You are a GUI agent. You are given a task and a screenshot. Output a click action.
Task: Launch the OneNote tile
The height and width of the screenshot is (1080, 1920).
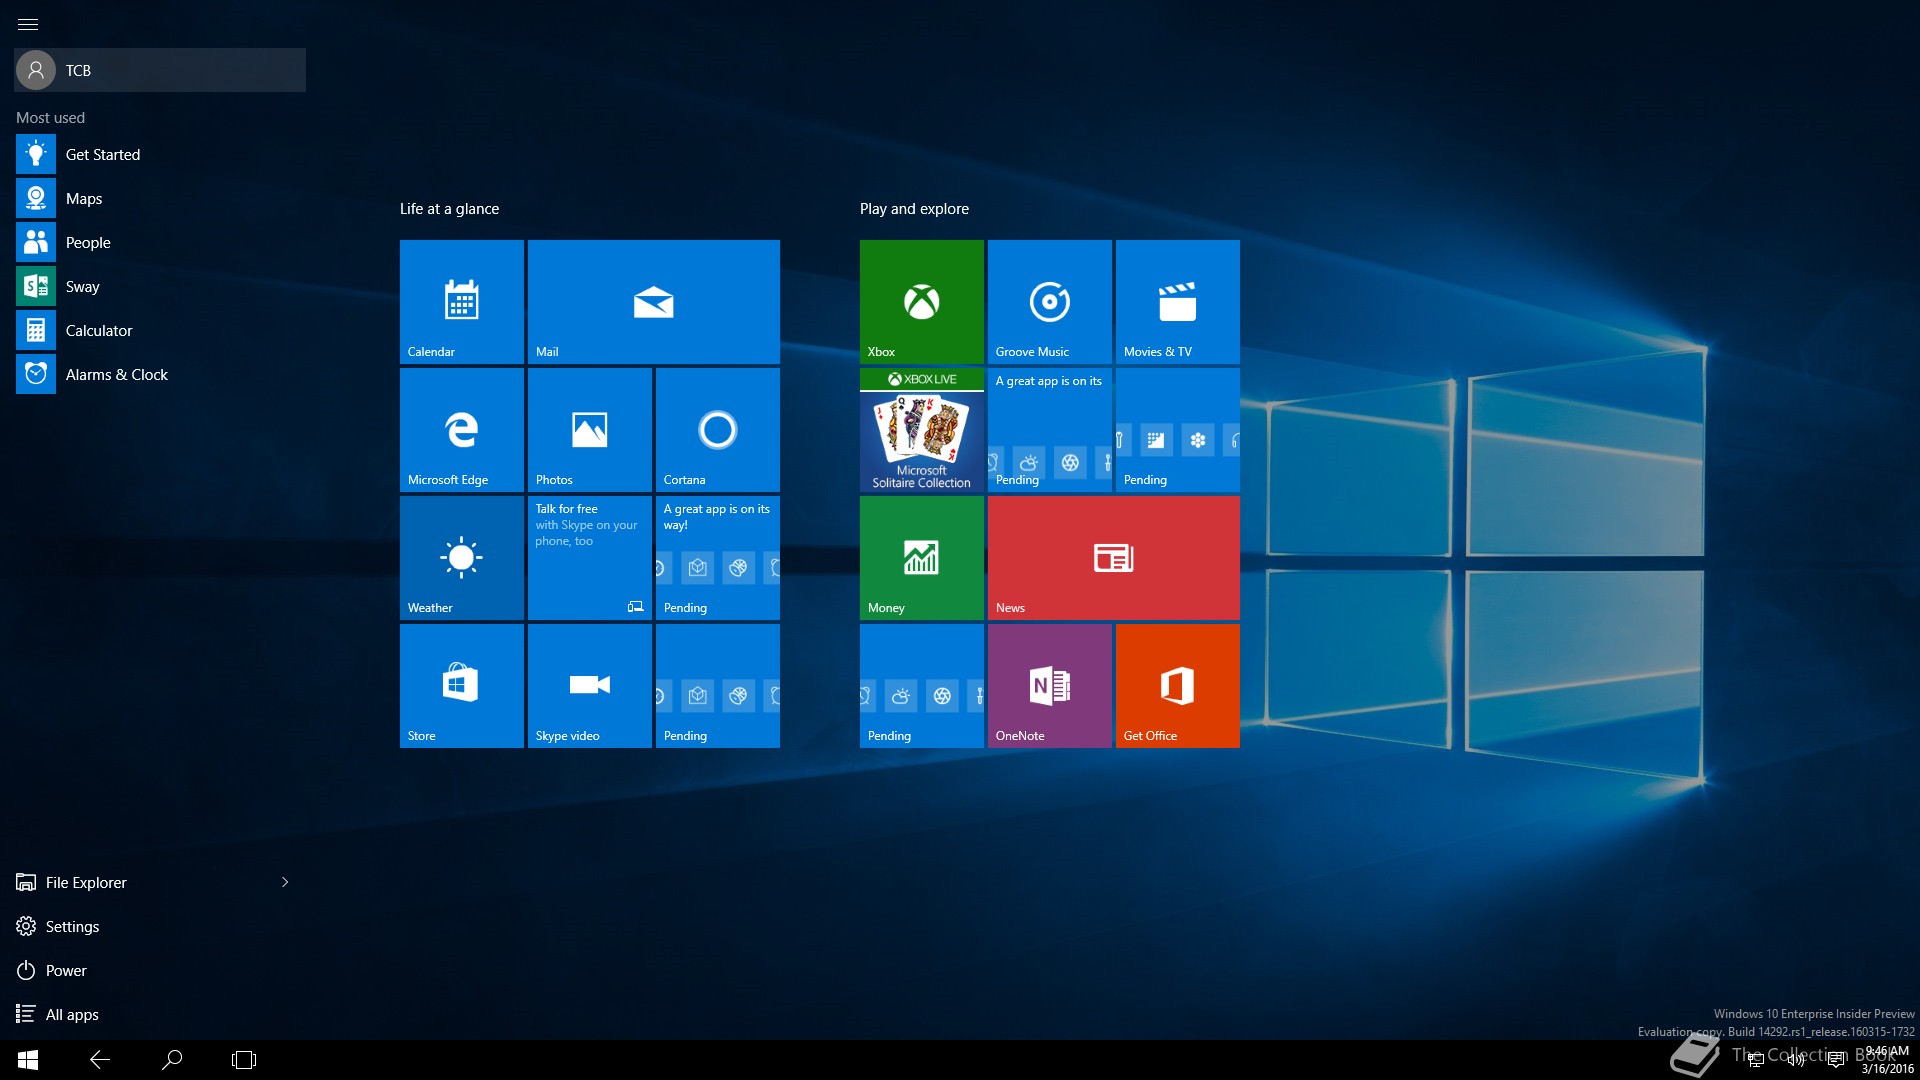pos(1050,686)
